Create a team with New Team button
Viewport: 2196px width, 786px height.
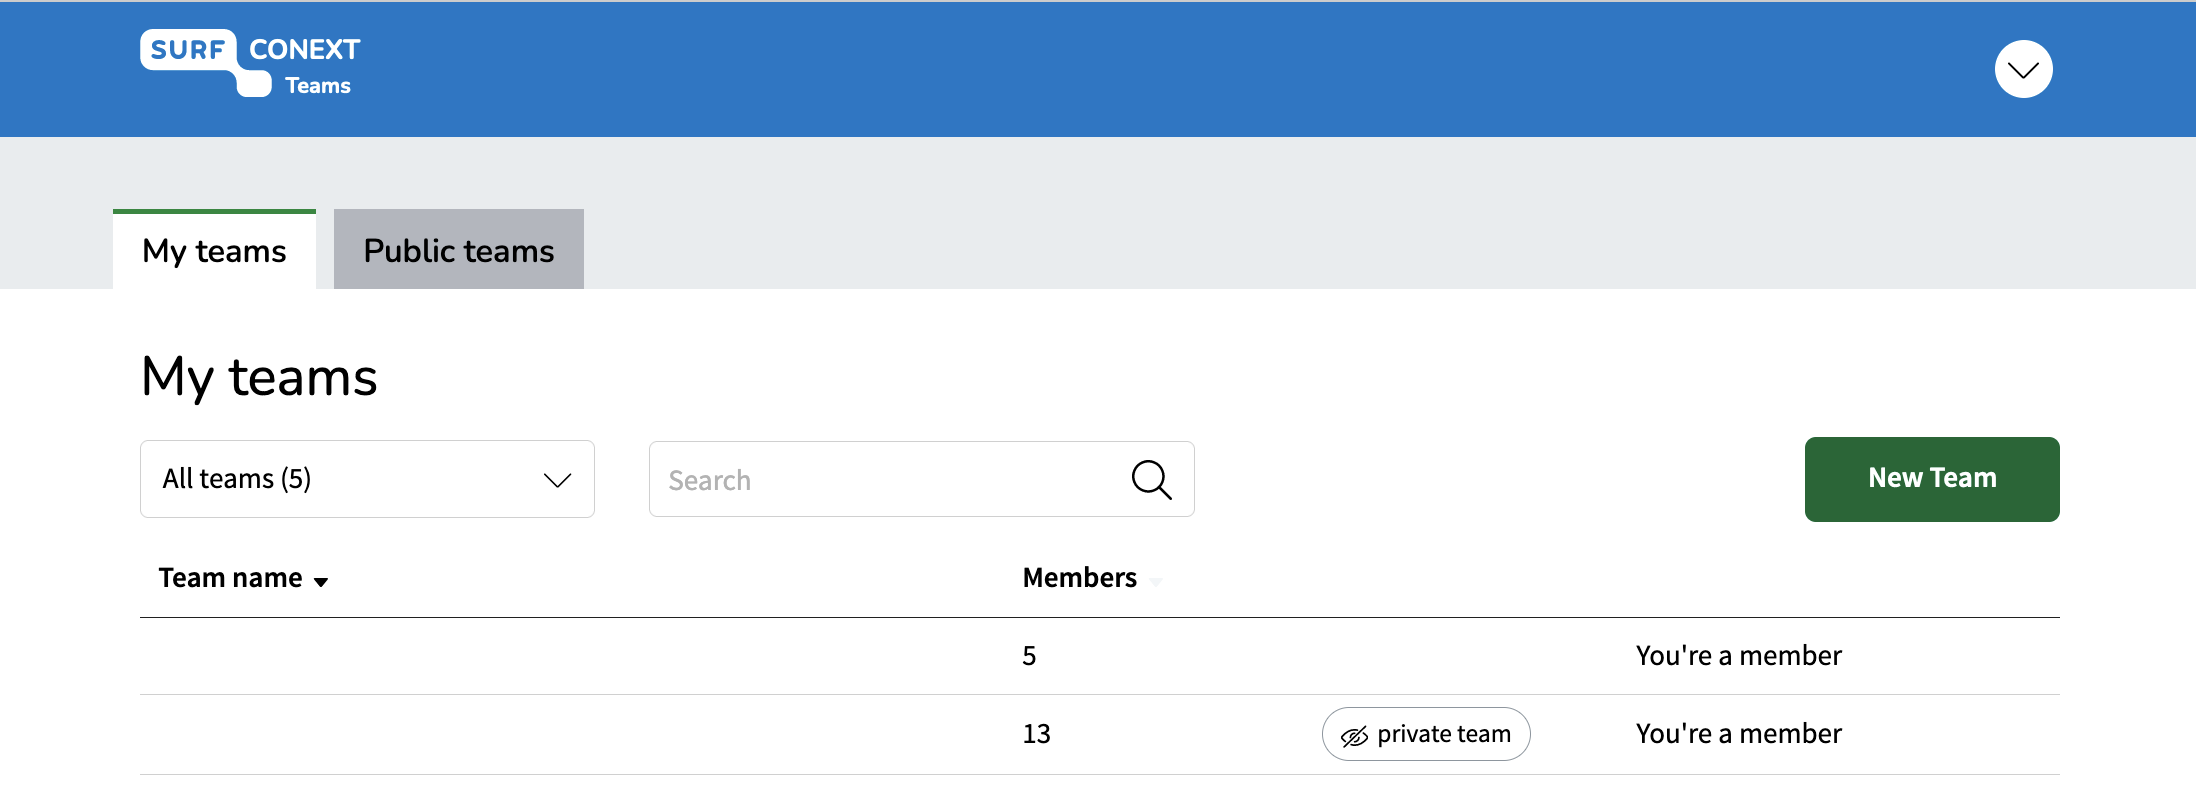pos(1932,479)
